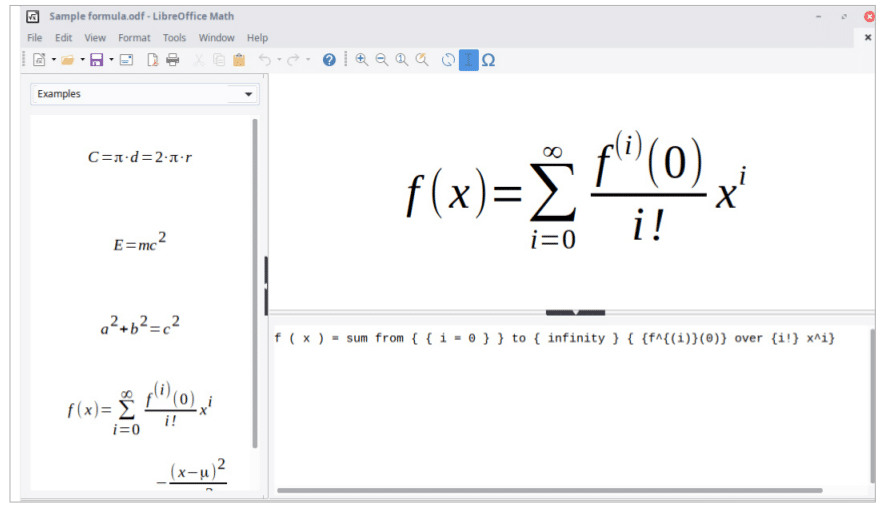882x508 pixels.
Task: Insert the E=mc² example formula
Action: click(x=139, y=243)
